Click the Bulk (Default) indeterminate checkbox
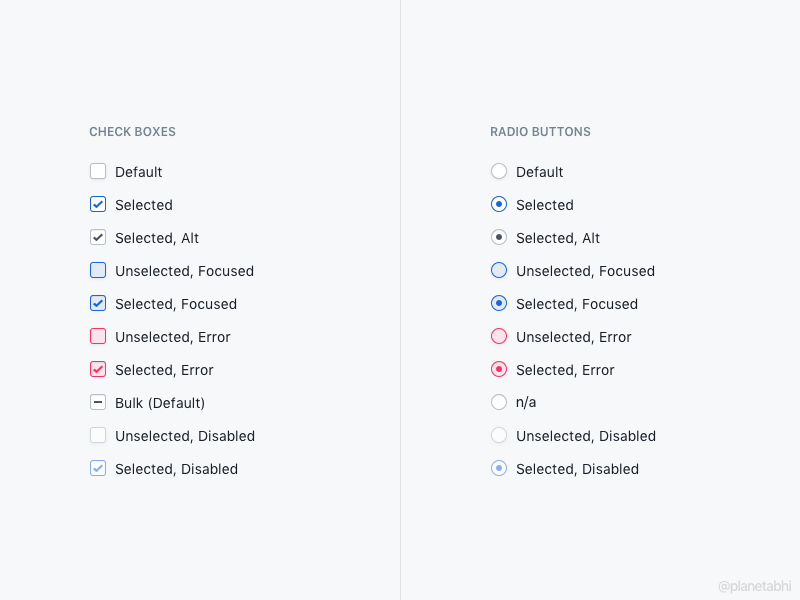The height and width of the screenshot is (600, 800). click(98, 402)
